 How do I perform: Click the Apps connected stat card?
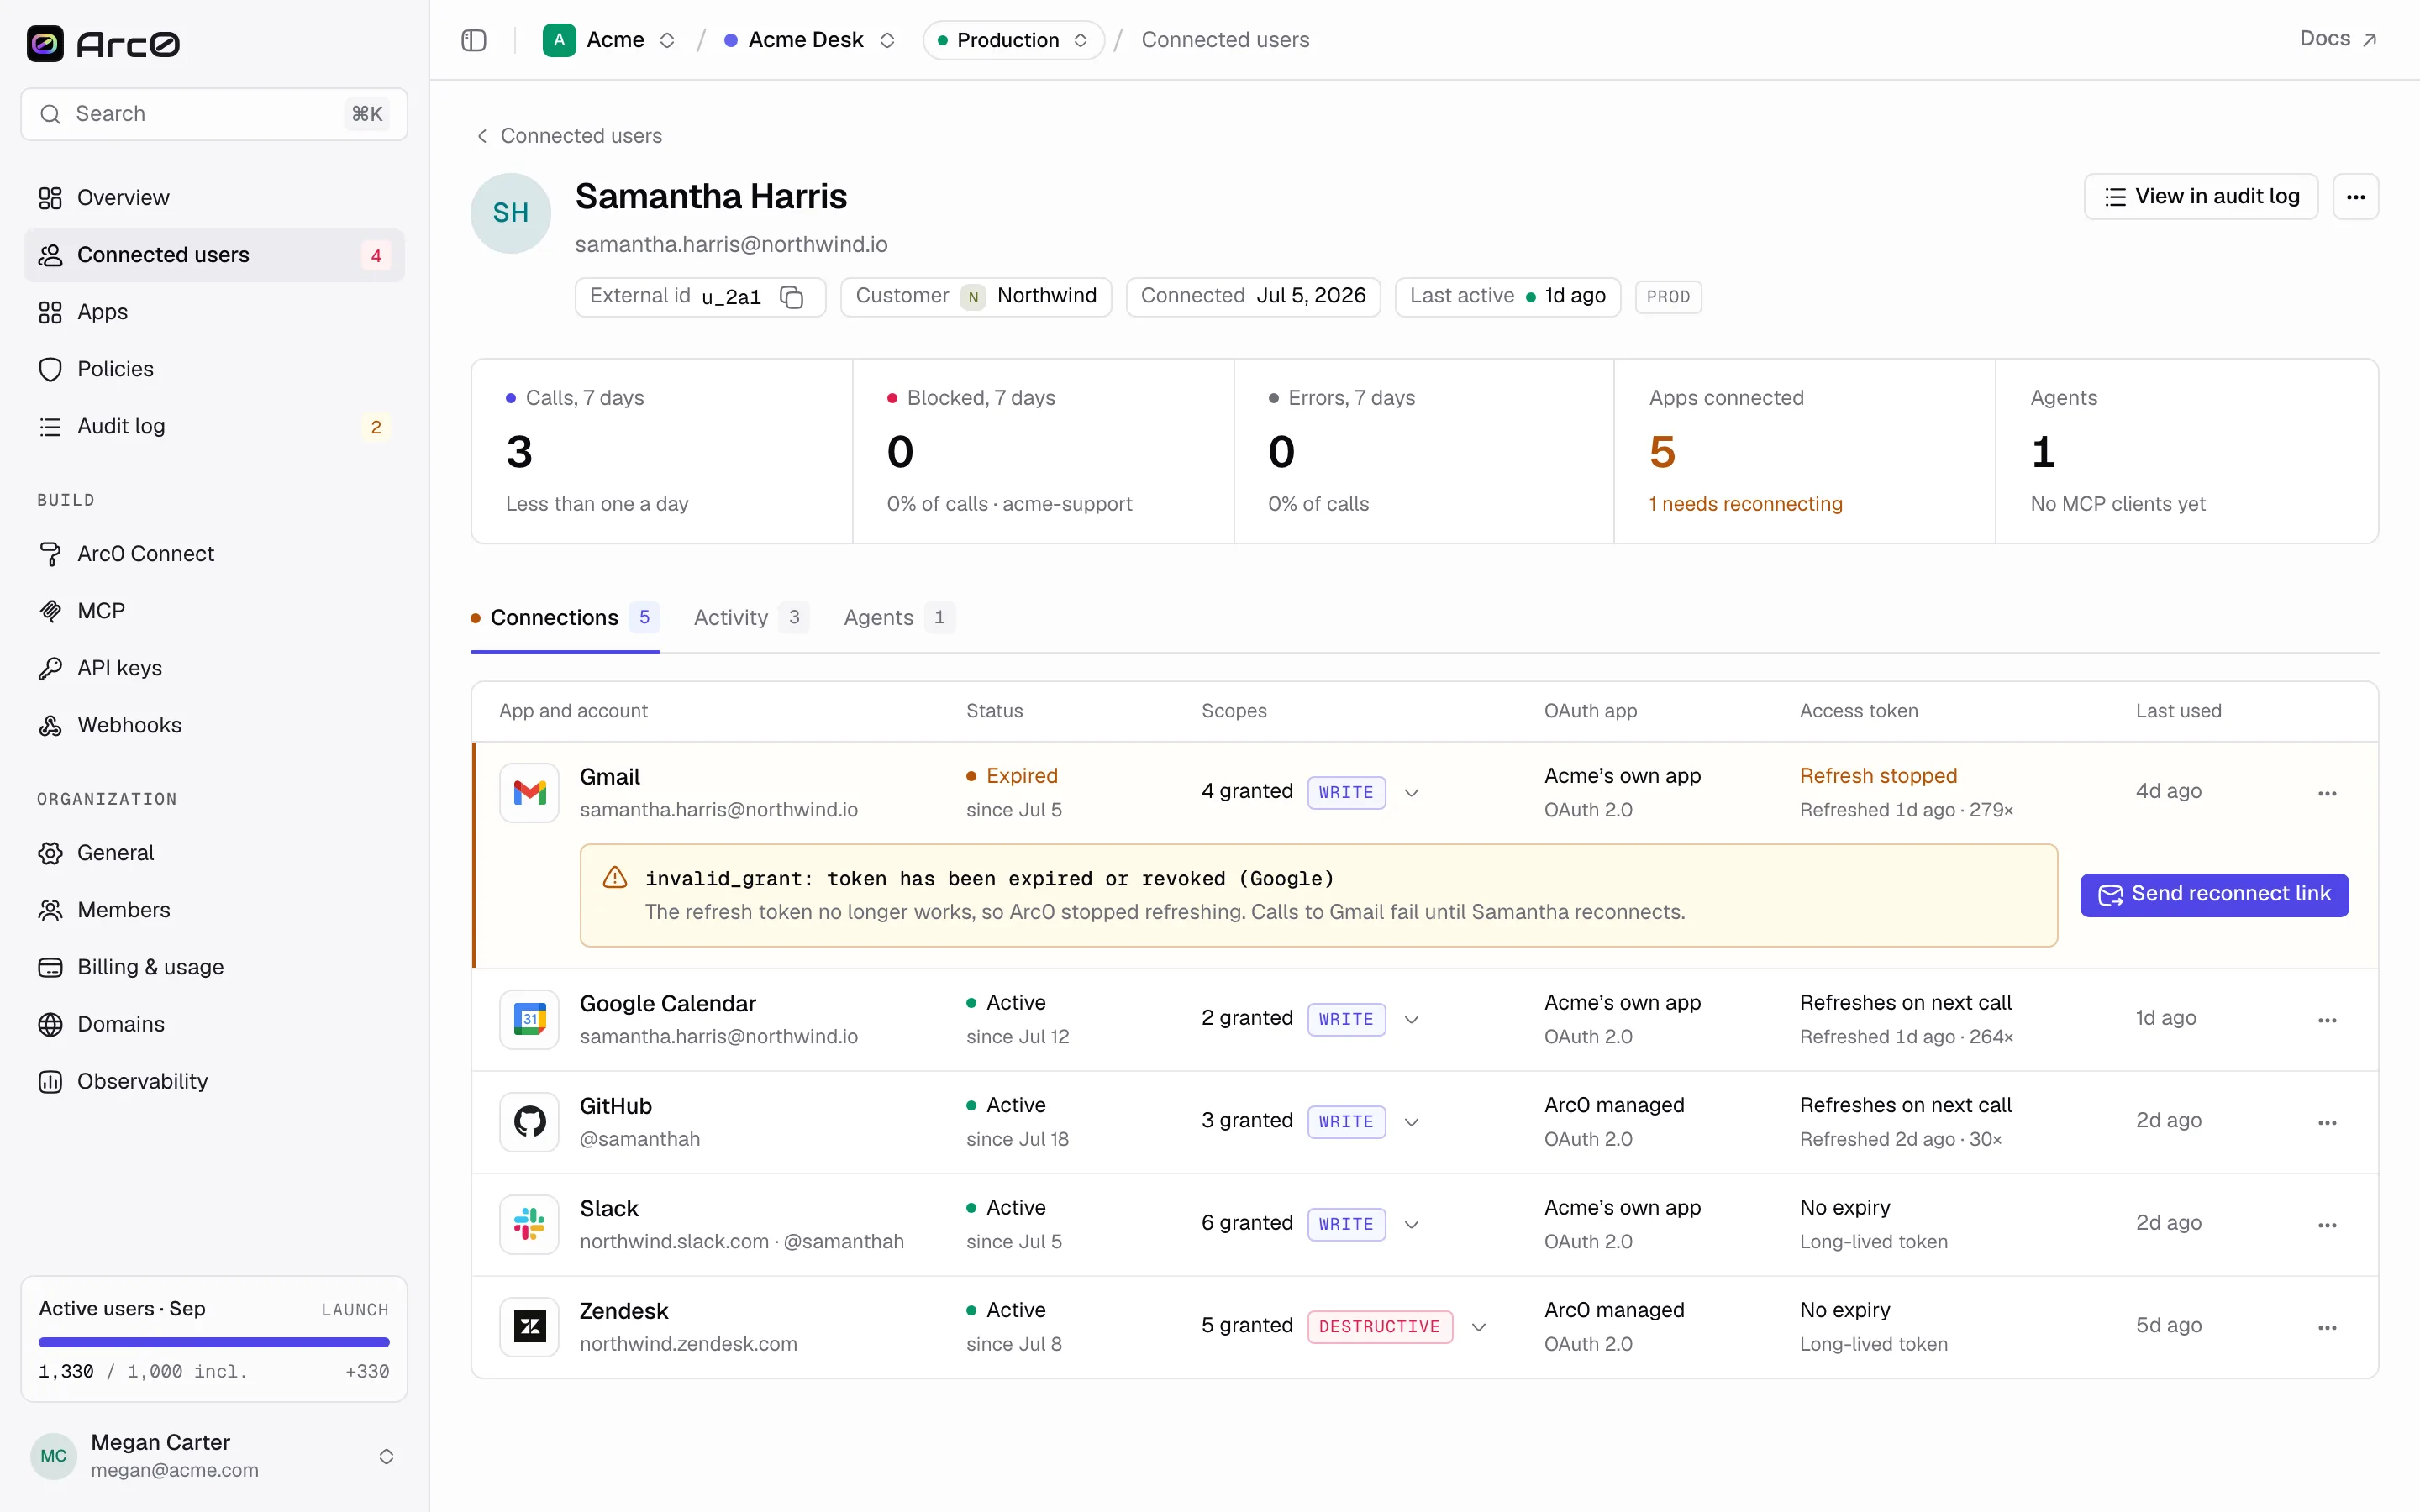pyautogui.click(x=1804, y=451)
